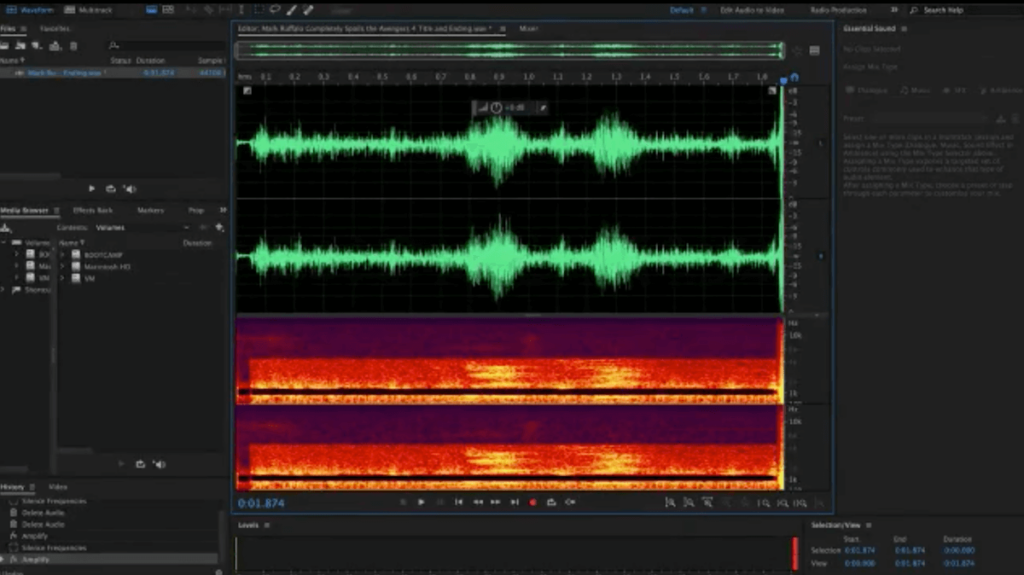Toggle Loop Playback in transport
This screenshot has width=1024, height=575.
[x=551, y=502]
